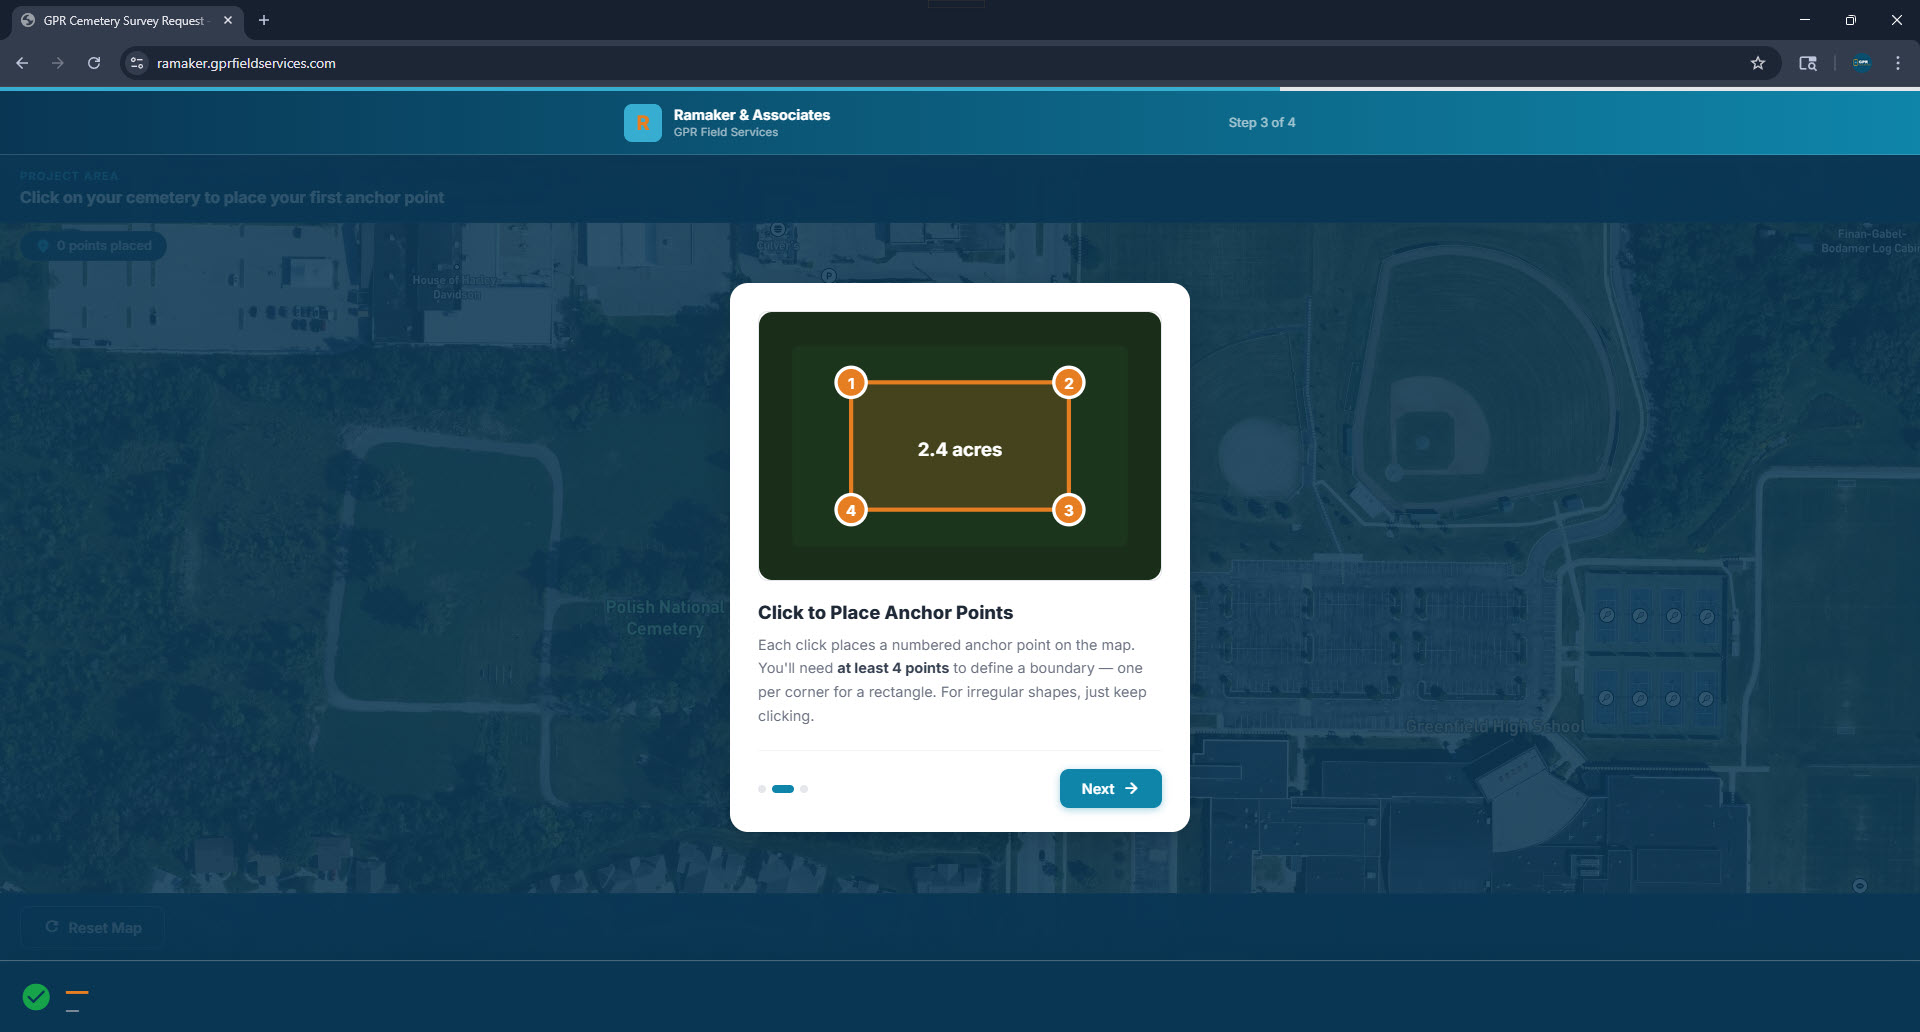Viewport: 1920px width, 1032px height.
Task: Click the address bar URL field
Action: pos(900,63)
